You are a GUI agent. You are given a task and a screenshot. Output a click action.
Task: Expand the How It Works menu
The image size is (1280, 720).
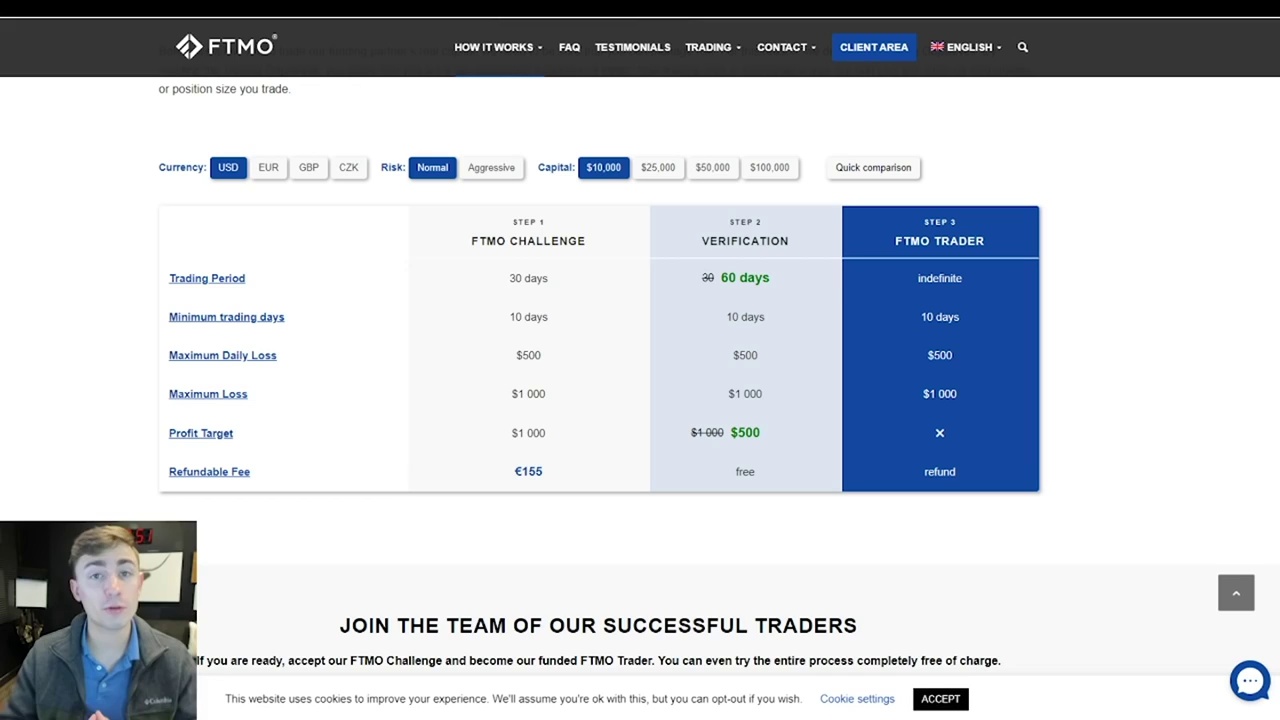point(498,47)
